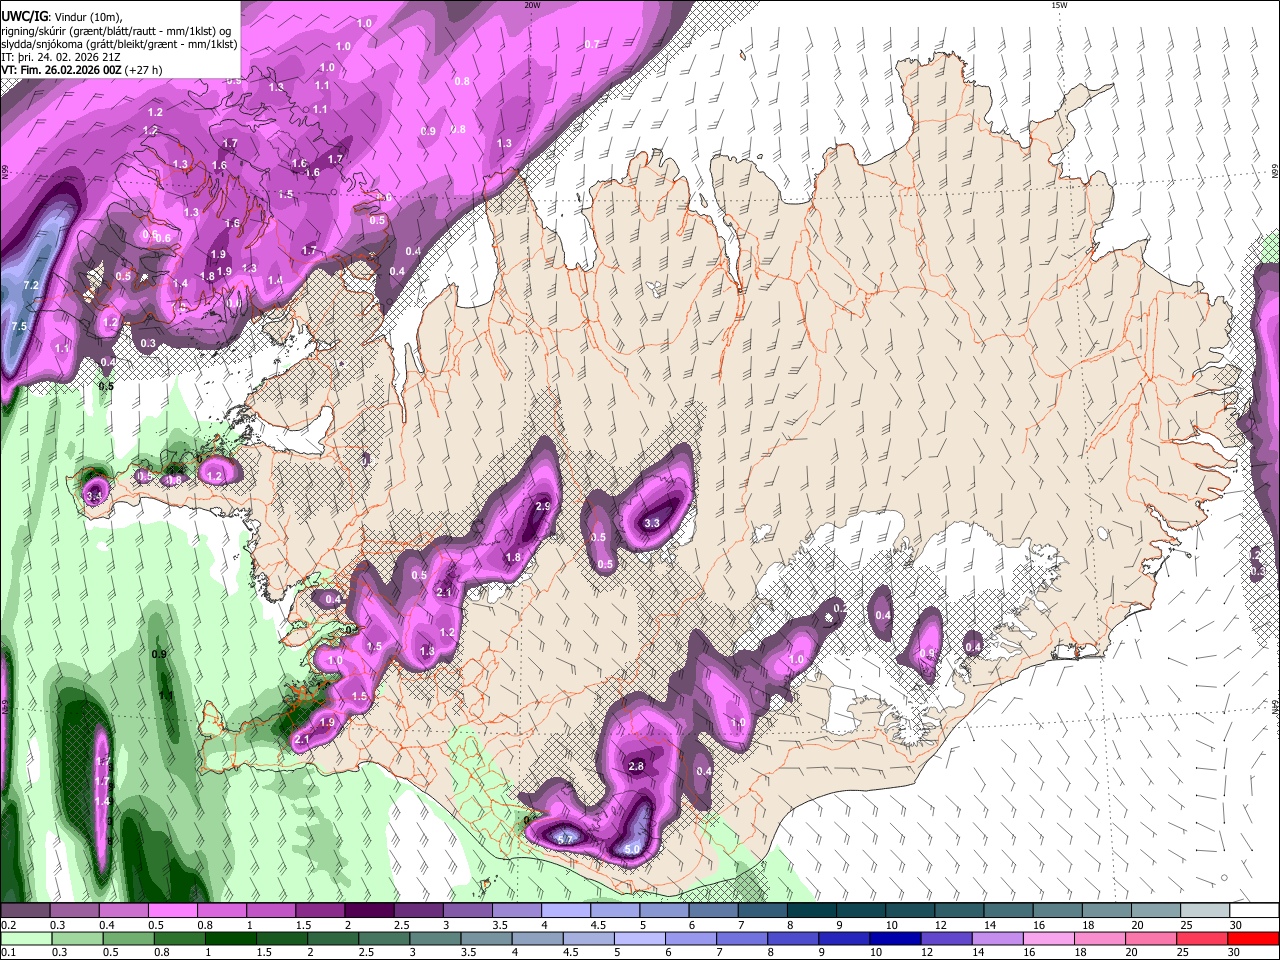The image size is (1280, 960).
Task: Click the 0.2 value near Vatnajökull glacier
Action: point(840,608)
